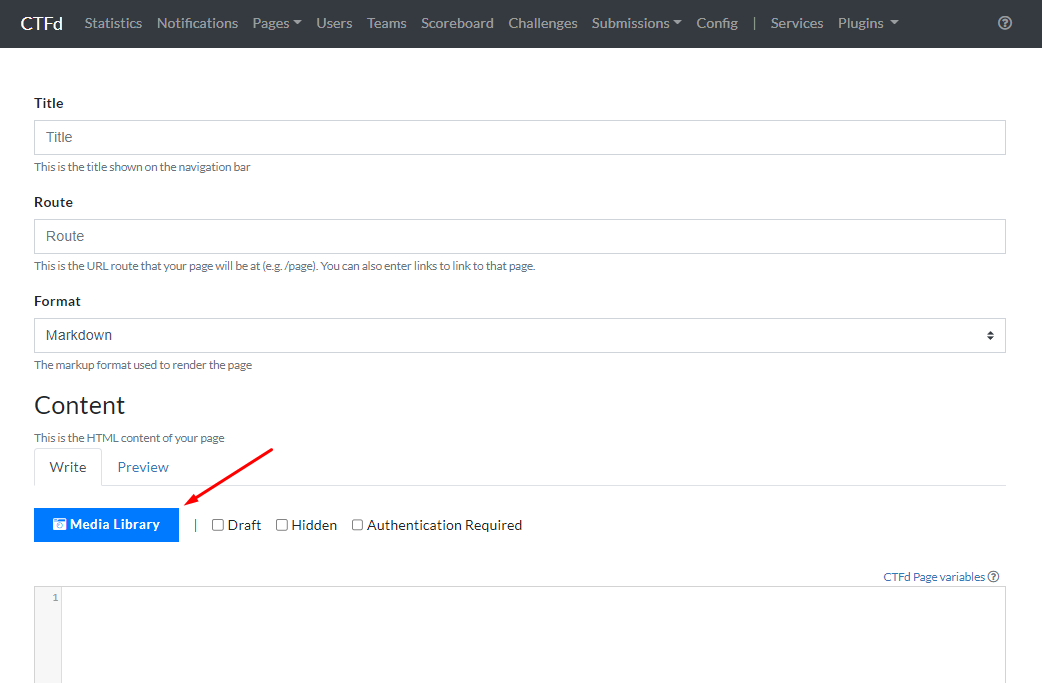Viewport: 1042px width, 683px height.
Task: Navigate to Challenges
Action: point(542,23)
